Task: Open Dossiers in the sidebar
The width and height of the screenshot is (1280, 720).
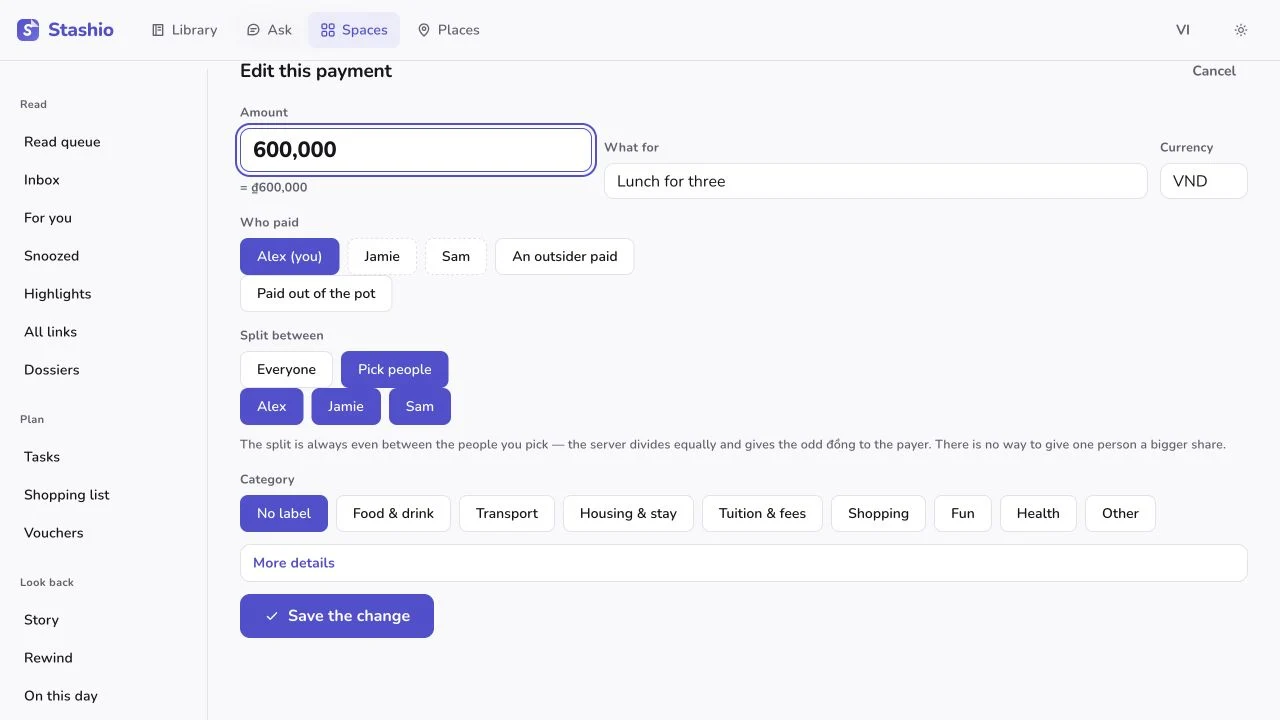Action: pyautogui.click(x=104, y=370)
